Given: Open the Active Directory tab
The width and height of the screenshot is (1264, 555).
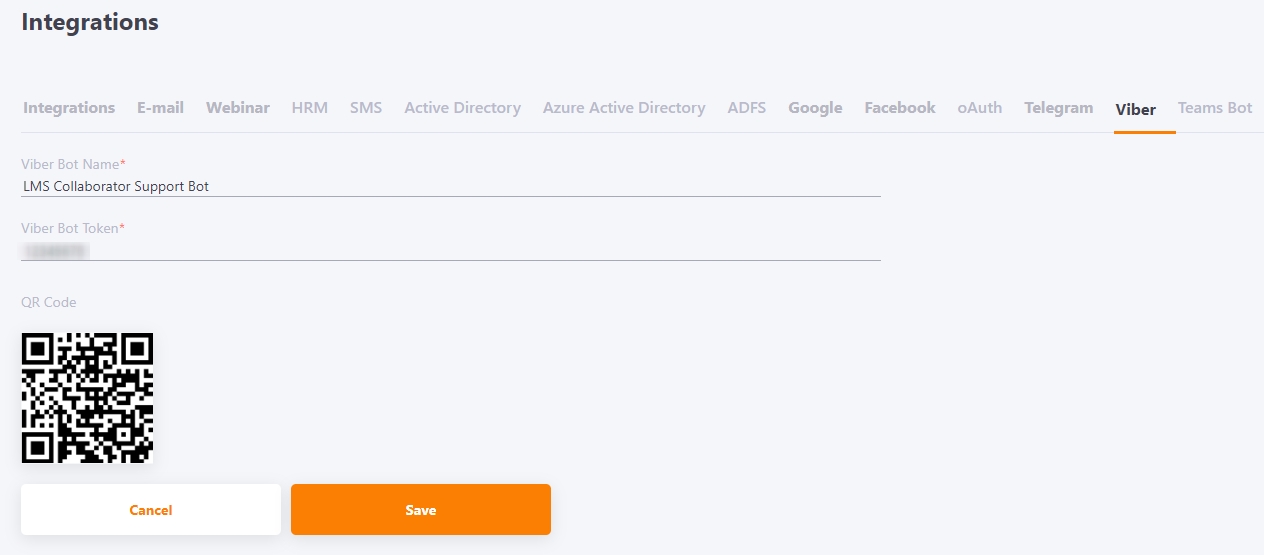Looking at the screenshot, I should [462, 108].
